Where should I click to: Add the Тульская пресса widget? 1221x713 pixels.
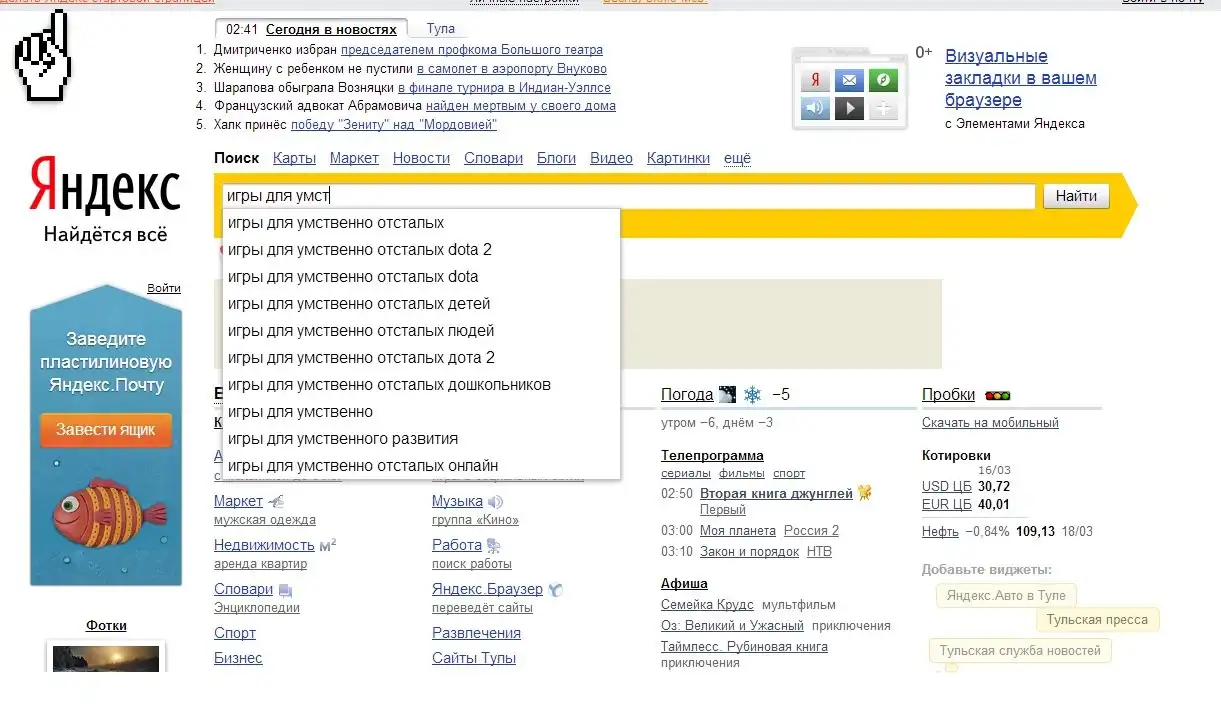pyautogui.click(x=1097, y=620)
